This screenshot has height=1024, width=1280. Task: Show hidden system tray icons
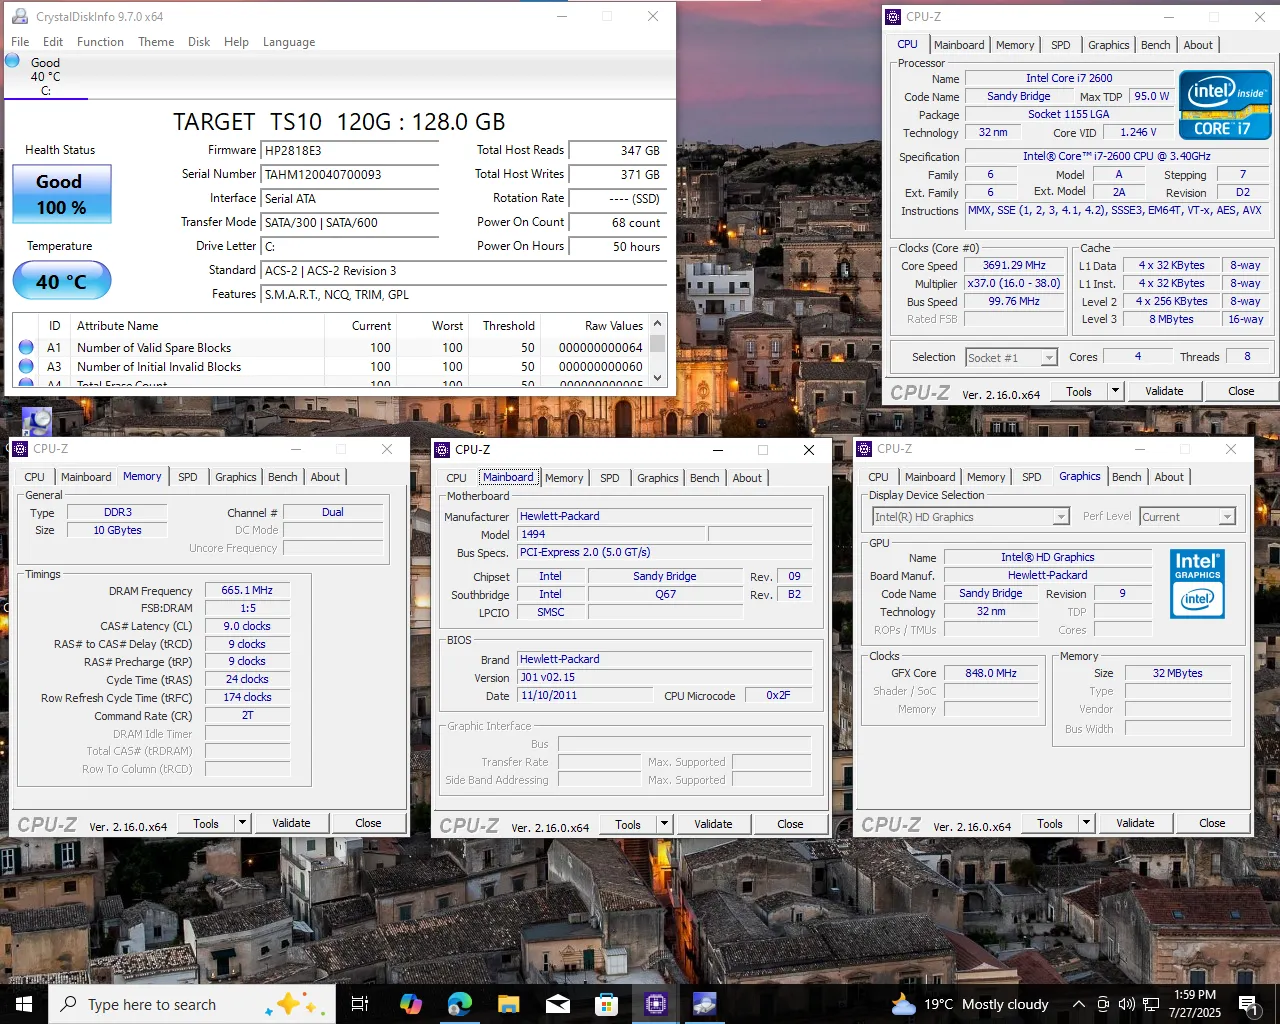(1078, 1004)
